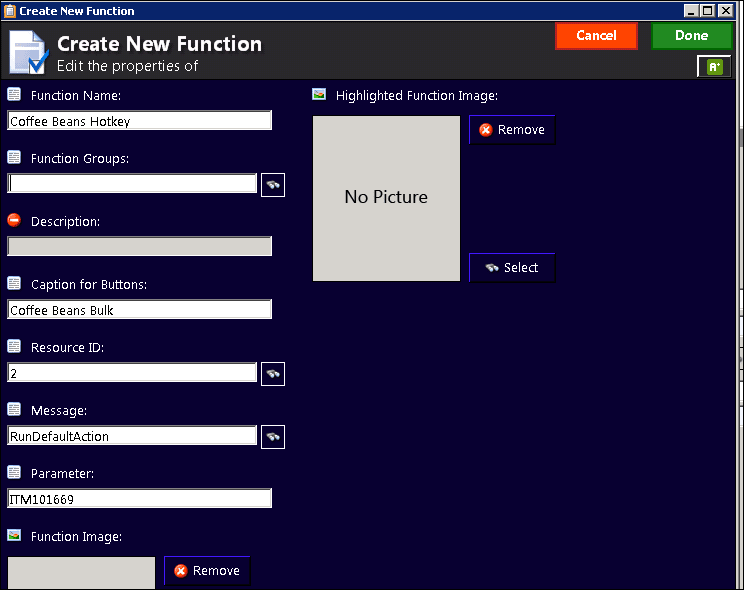
Task: Click the 'Edit the properties of' subtitle
Action: click(127, 66)
